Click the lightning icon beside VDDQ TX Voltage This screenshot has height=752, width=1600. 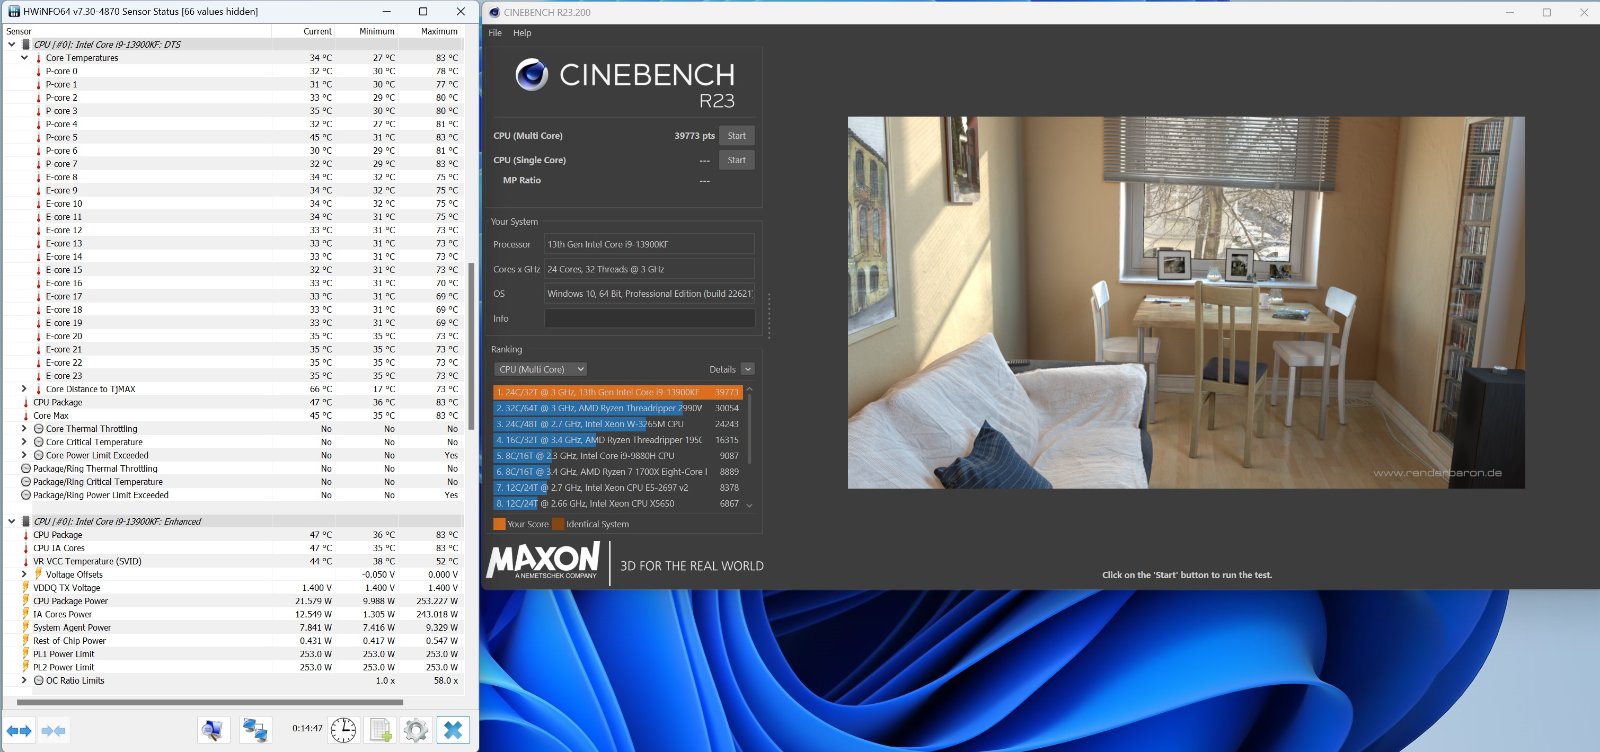tap(27, 588)
